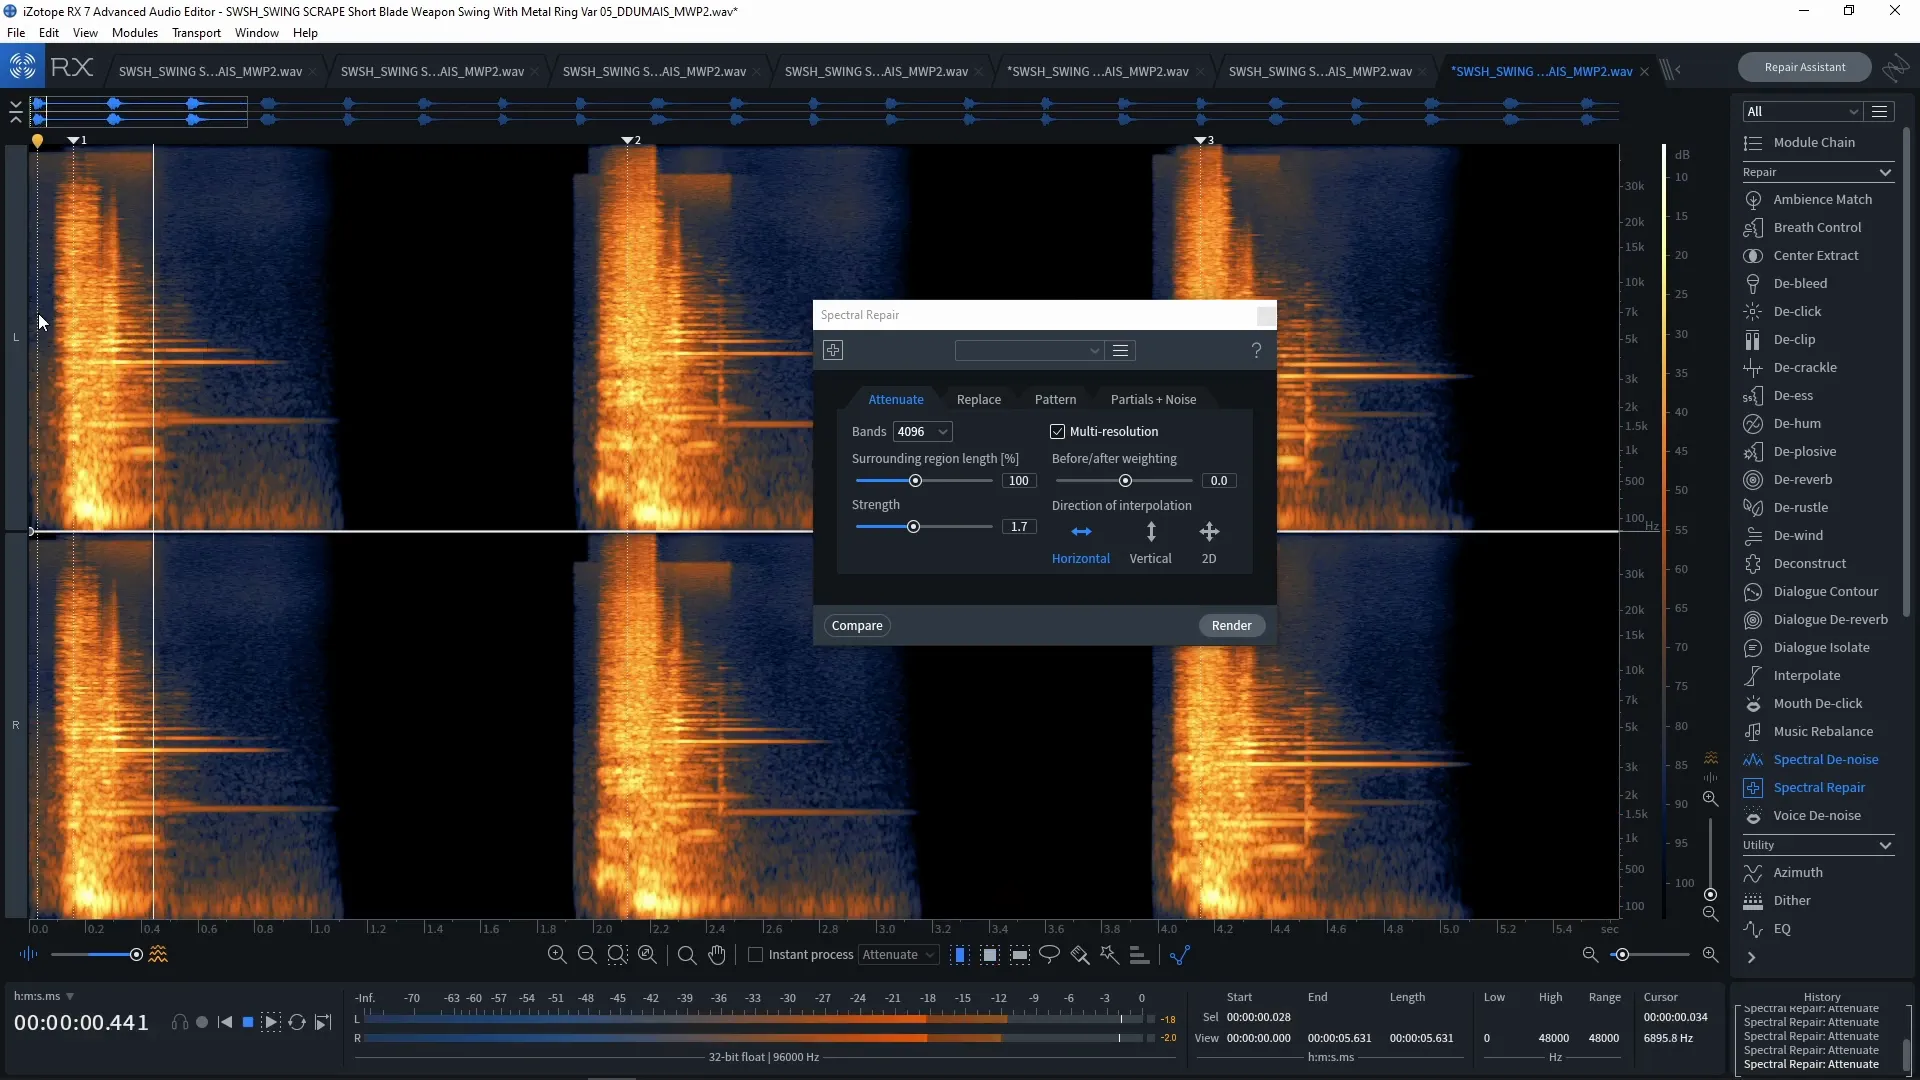Switch to the Replace tab in Spectral Repair
Screen dimensions: 1920x1080
coord(978,399)
